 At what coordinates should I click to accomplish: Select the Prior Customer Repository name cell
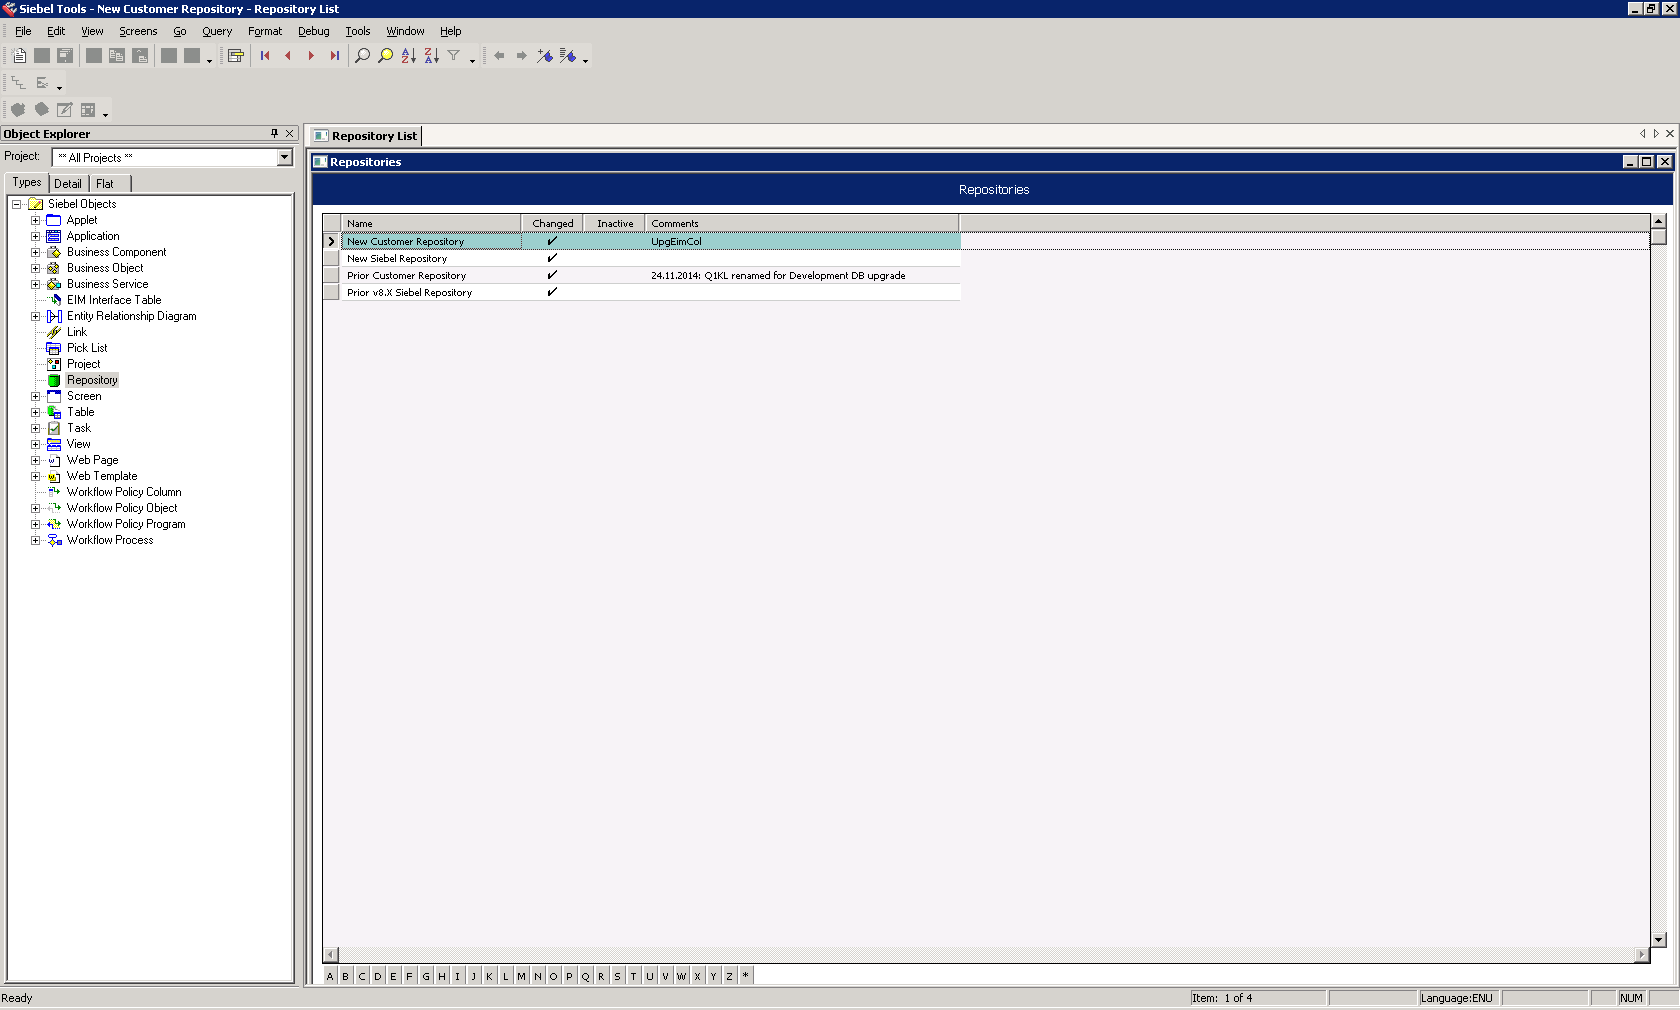pyautogui.click(x=431, y=275)
